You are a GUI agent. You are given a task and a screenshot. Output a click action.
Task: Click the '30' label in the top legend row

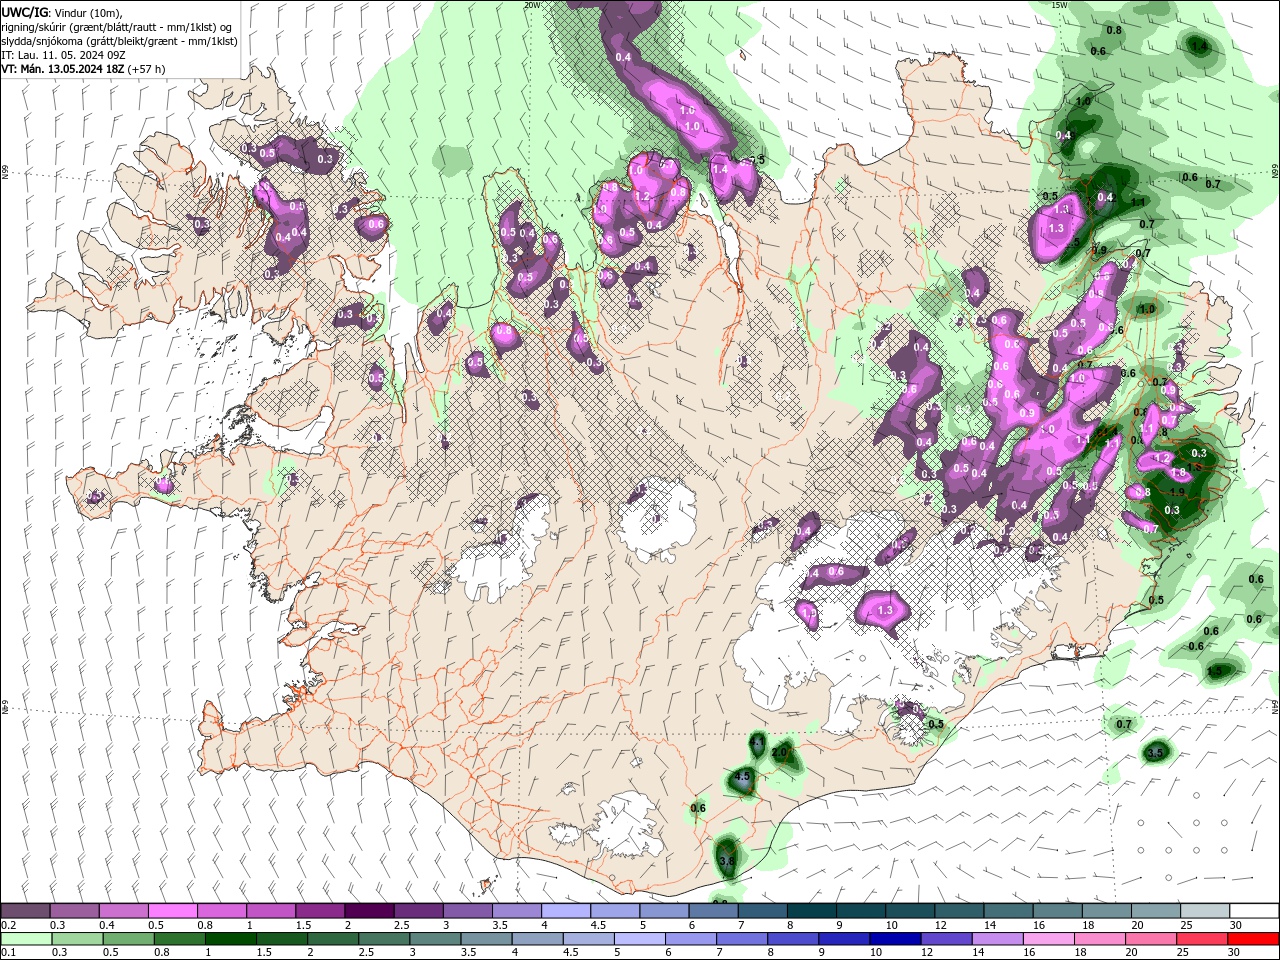pyautogui.click(x=1236, y=925)
